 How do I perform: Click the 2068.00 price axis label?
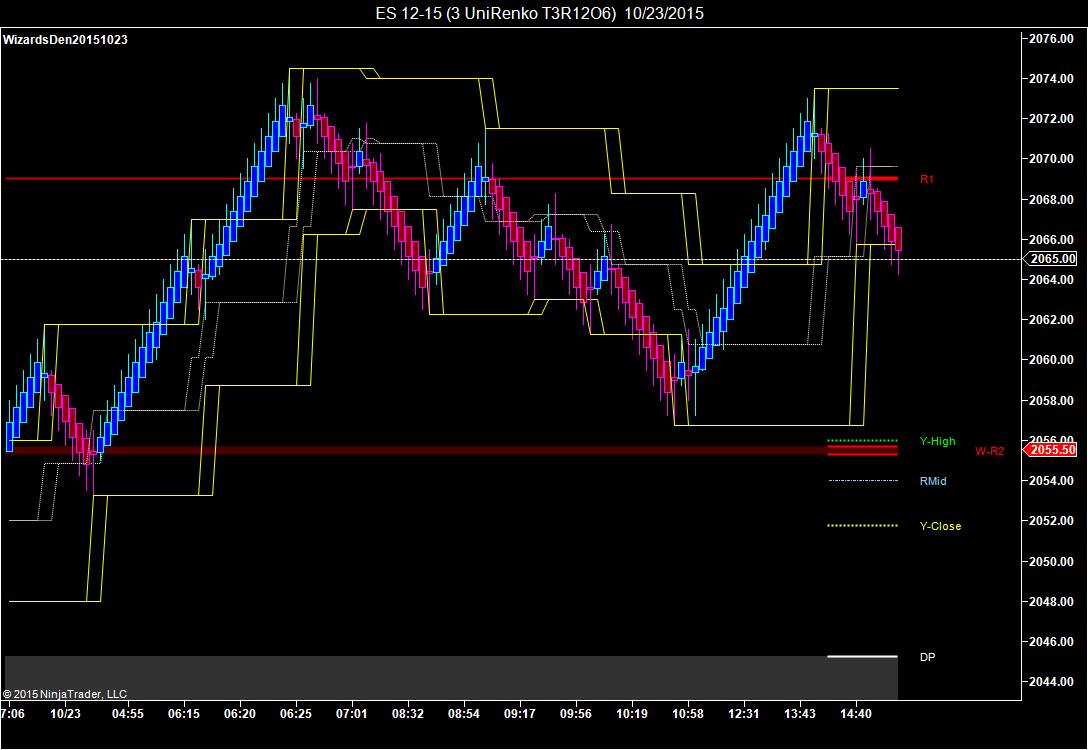(1051, 200)
